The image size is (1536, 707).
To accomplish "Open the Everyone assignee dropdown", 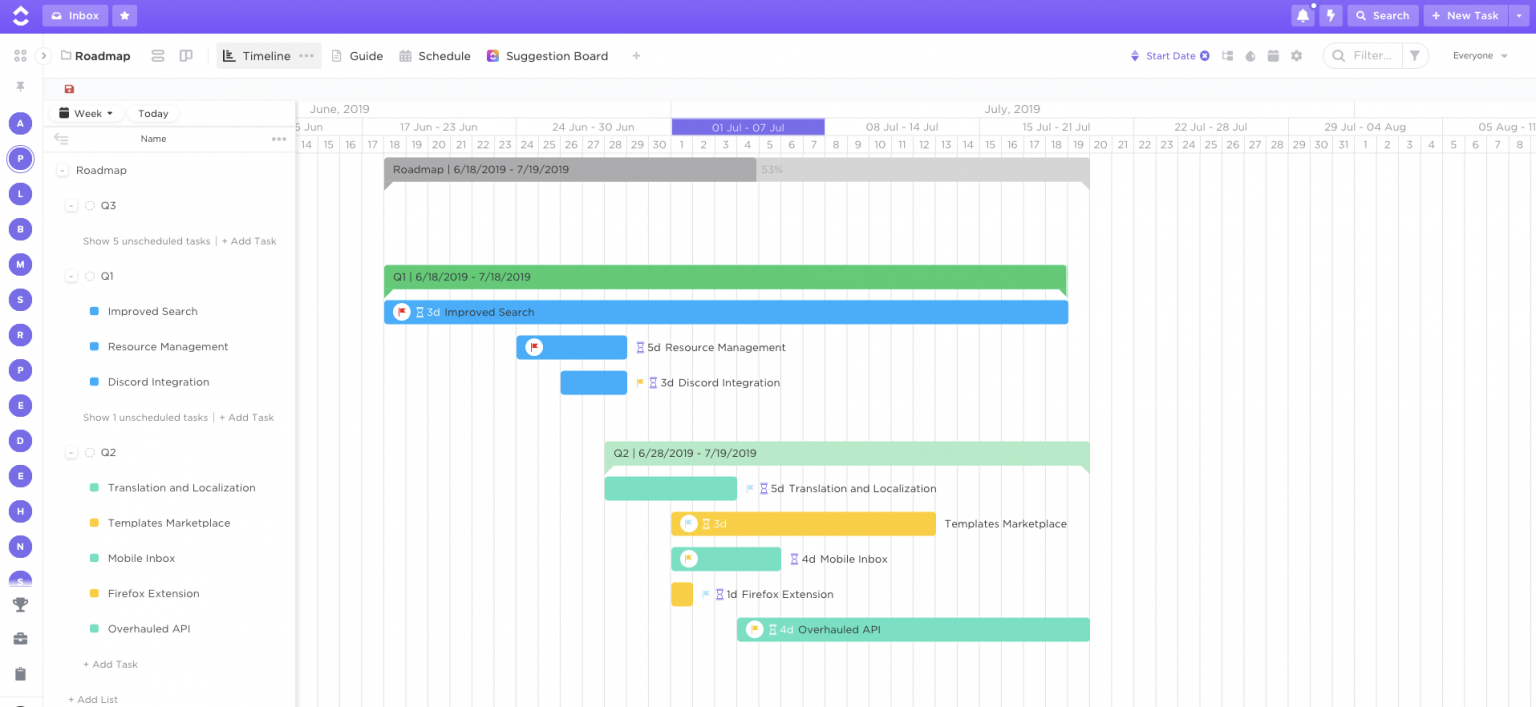I will coord(1479,56).
